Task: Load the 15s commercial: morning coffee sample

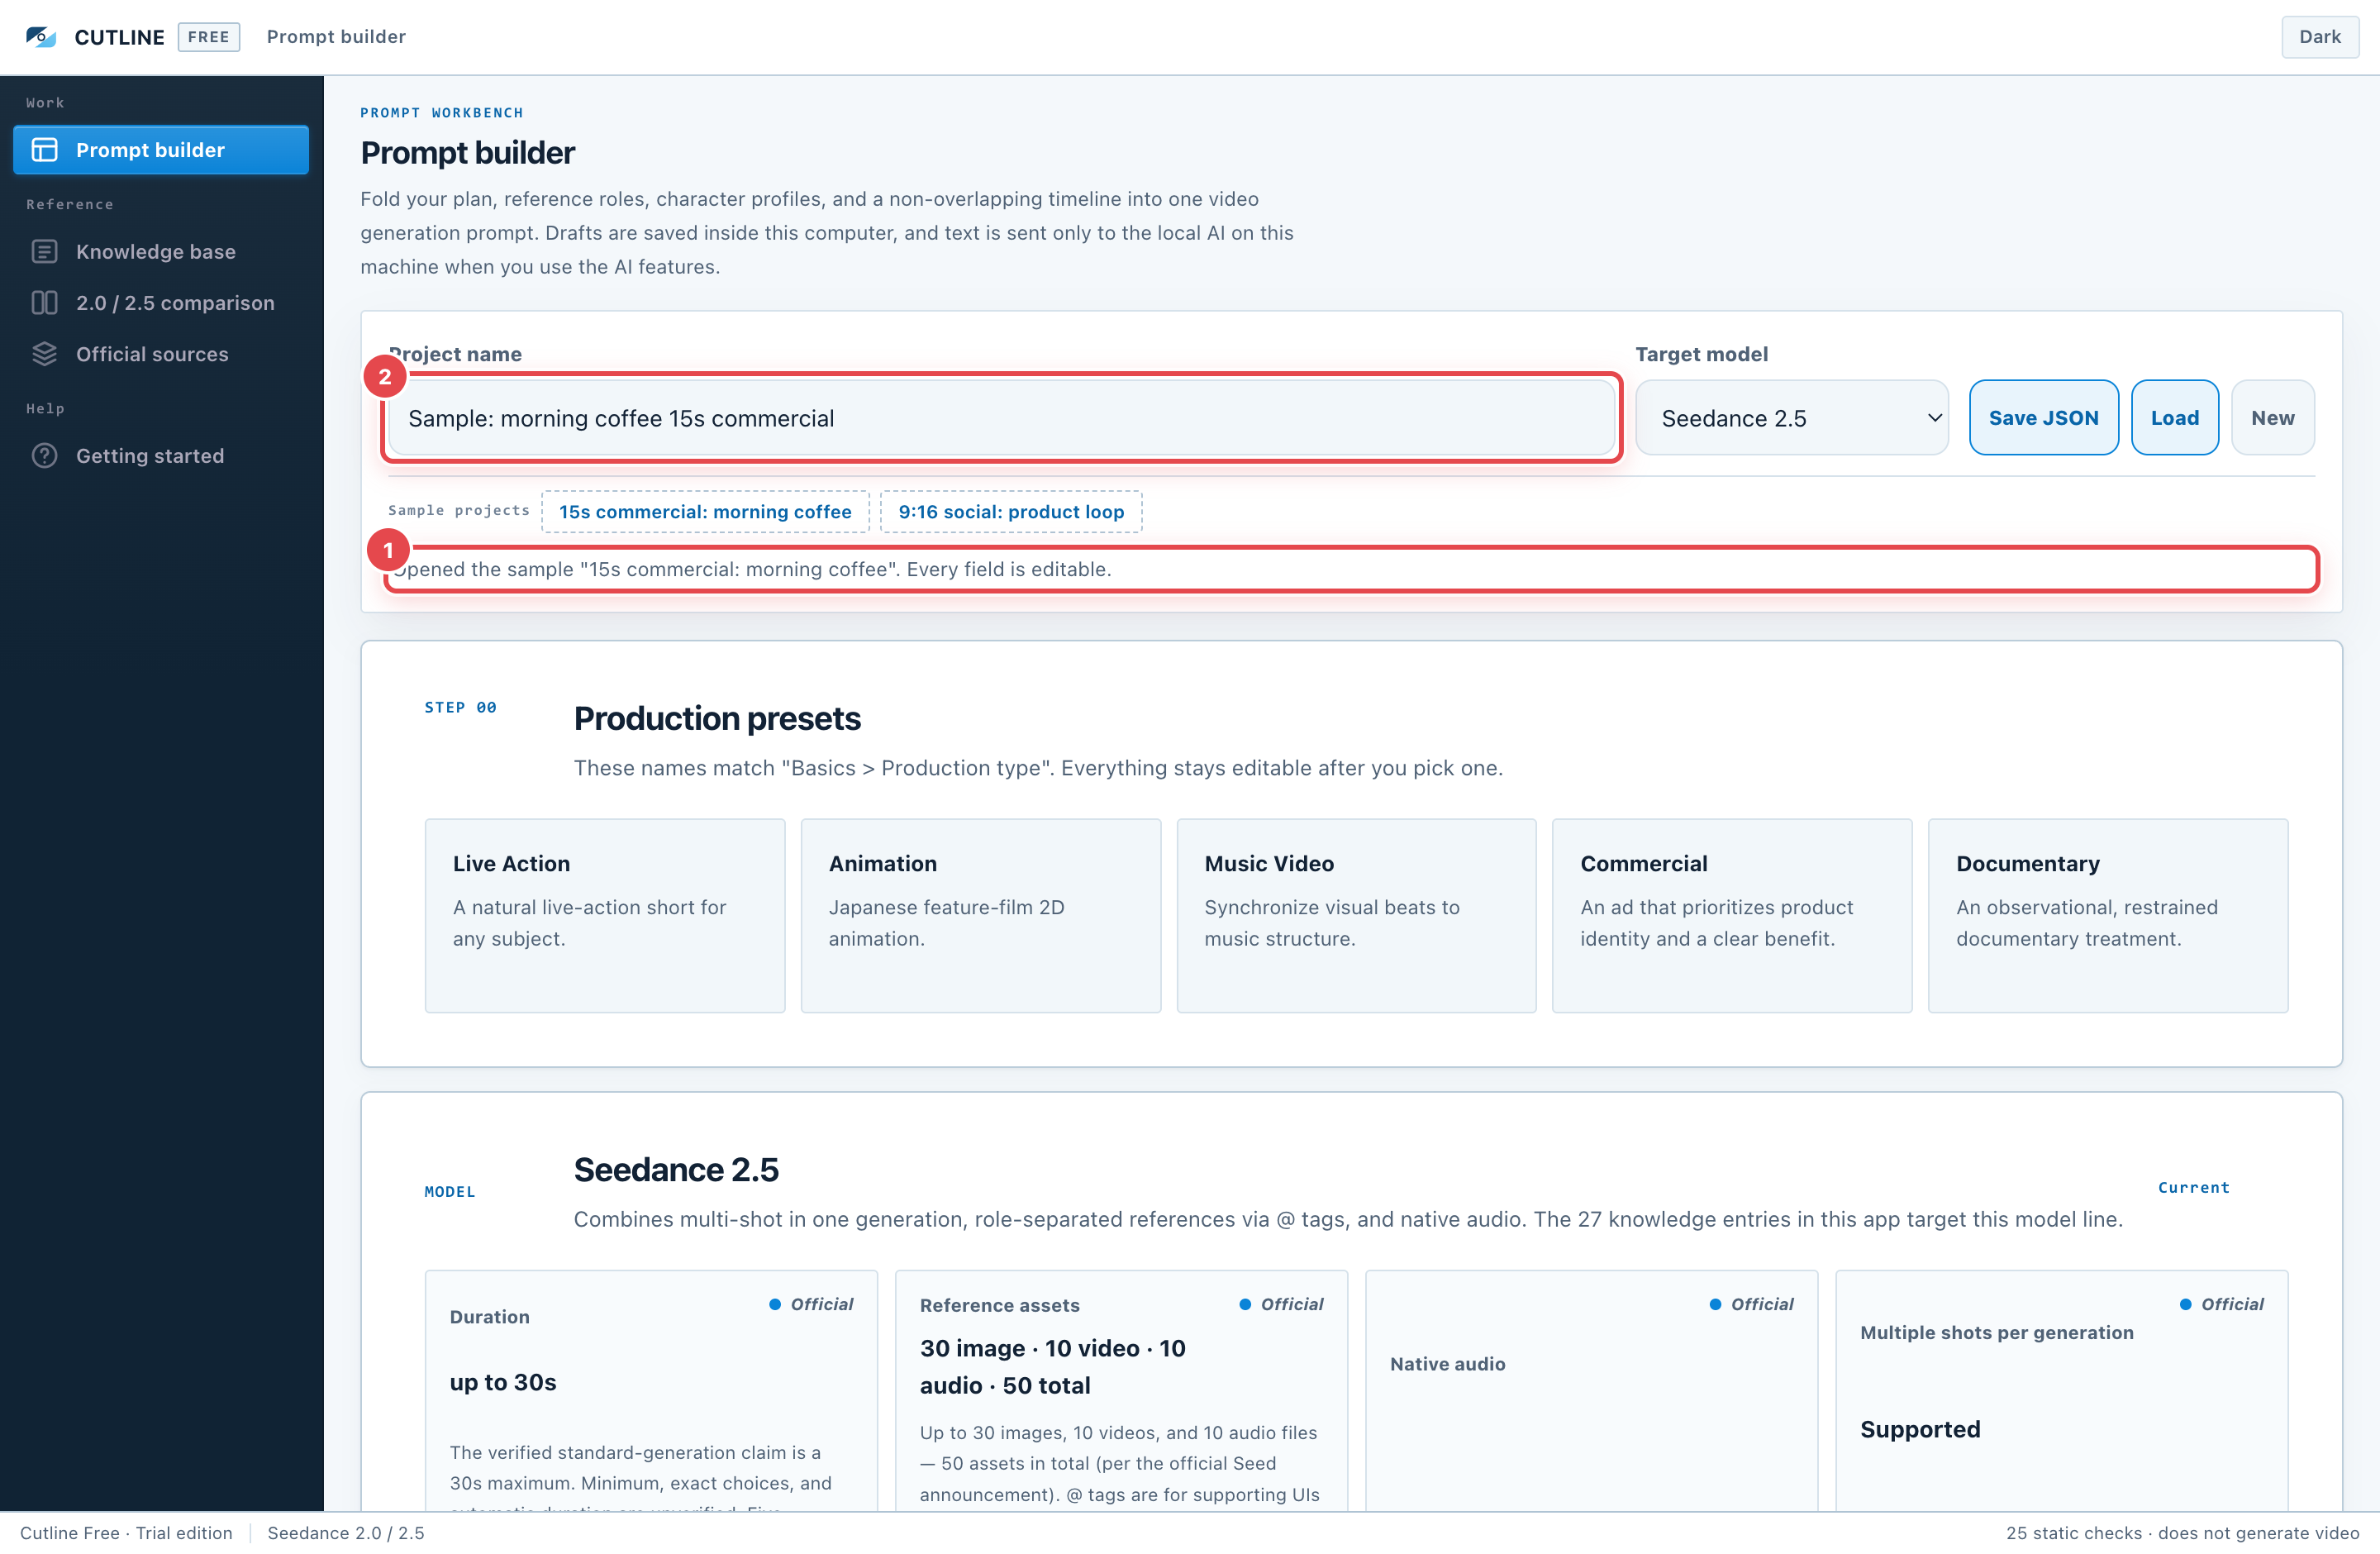Action: (x=705, y=512)
